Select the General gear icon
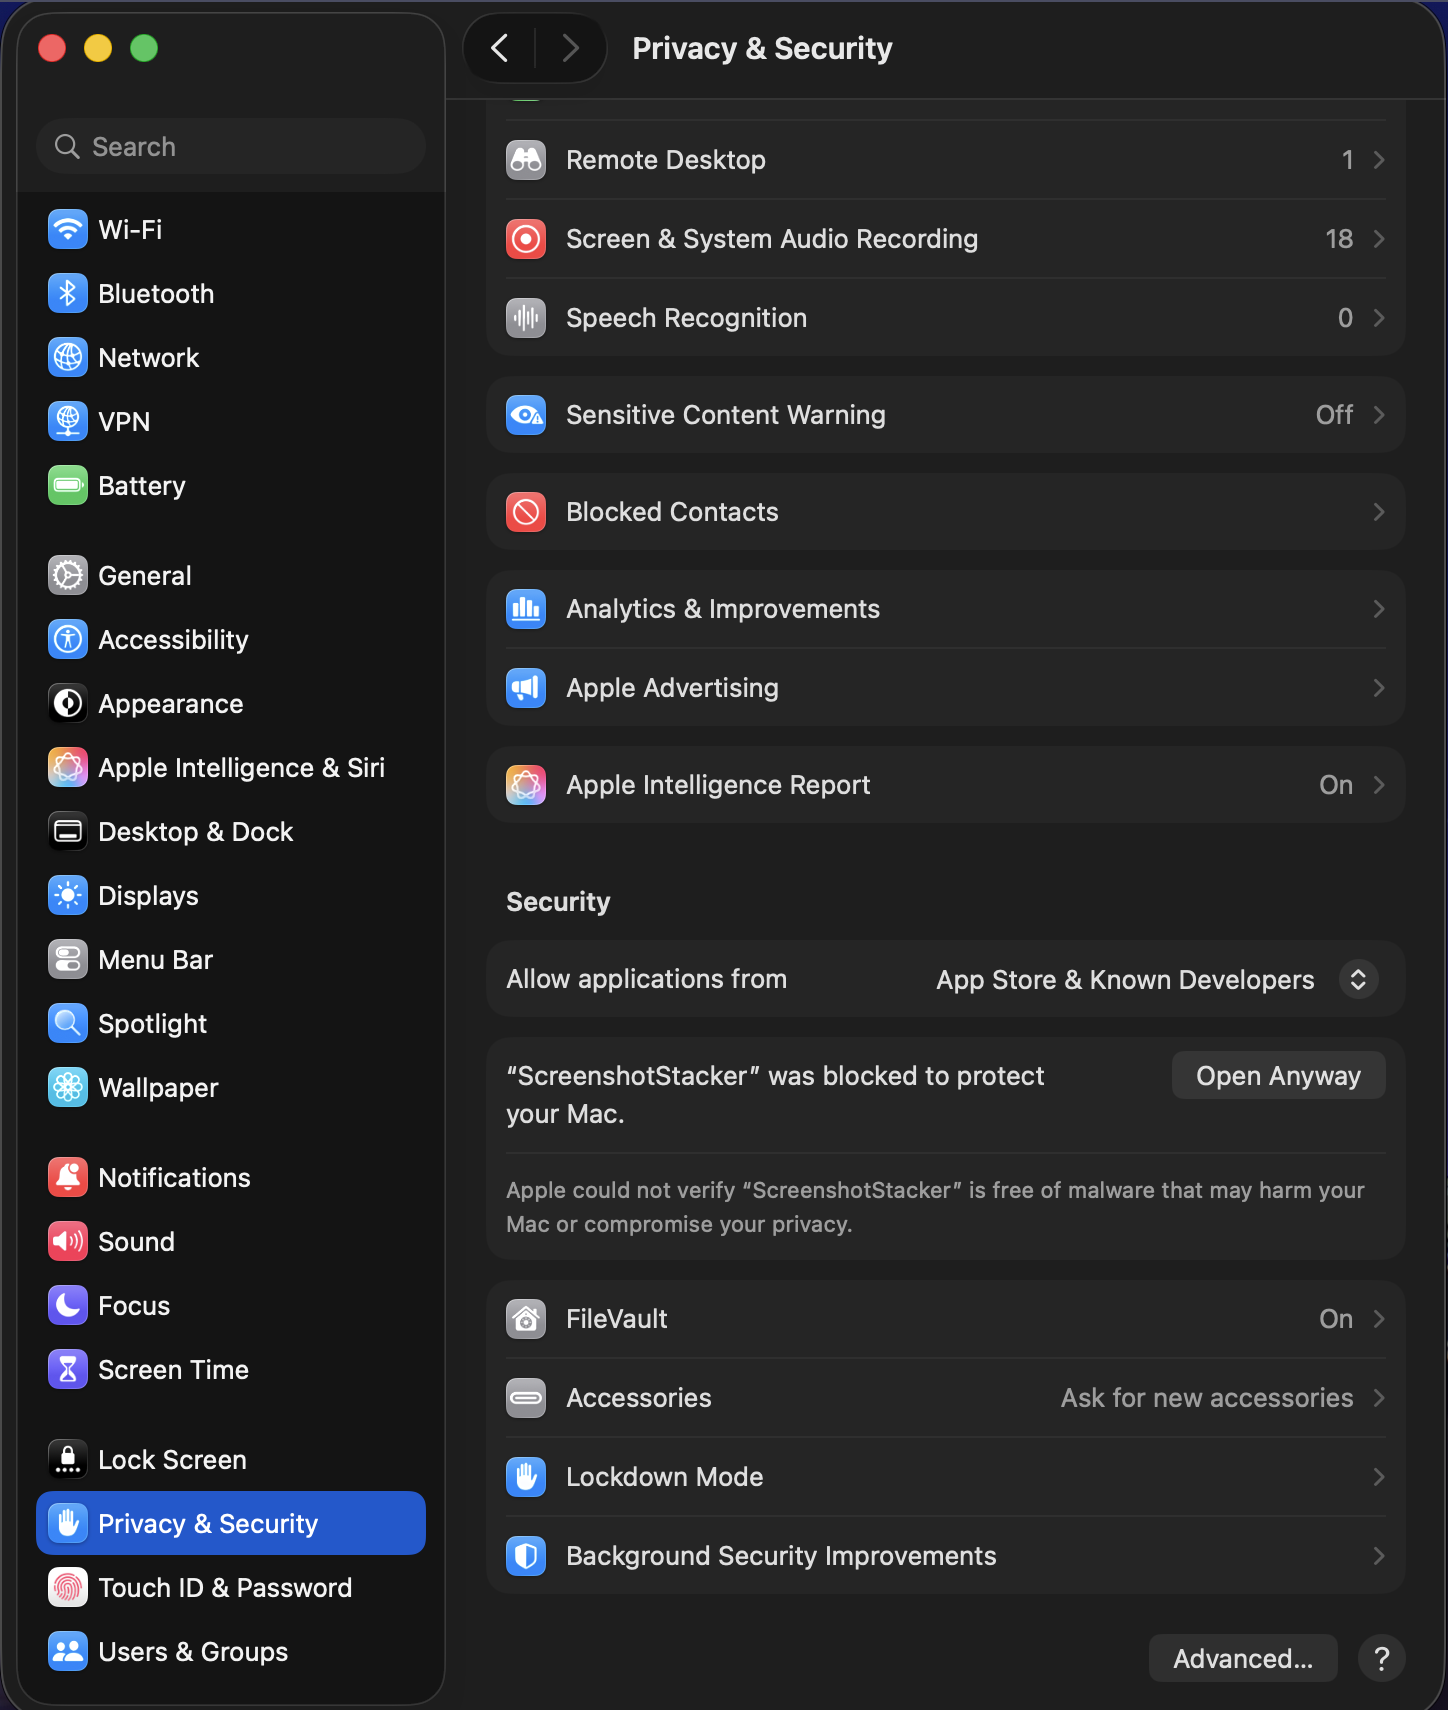Viewport: 1448px width, 1710px height. (x=68, y=576)
